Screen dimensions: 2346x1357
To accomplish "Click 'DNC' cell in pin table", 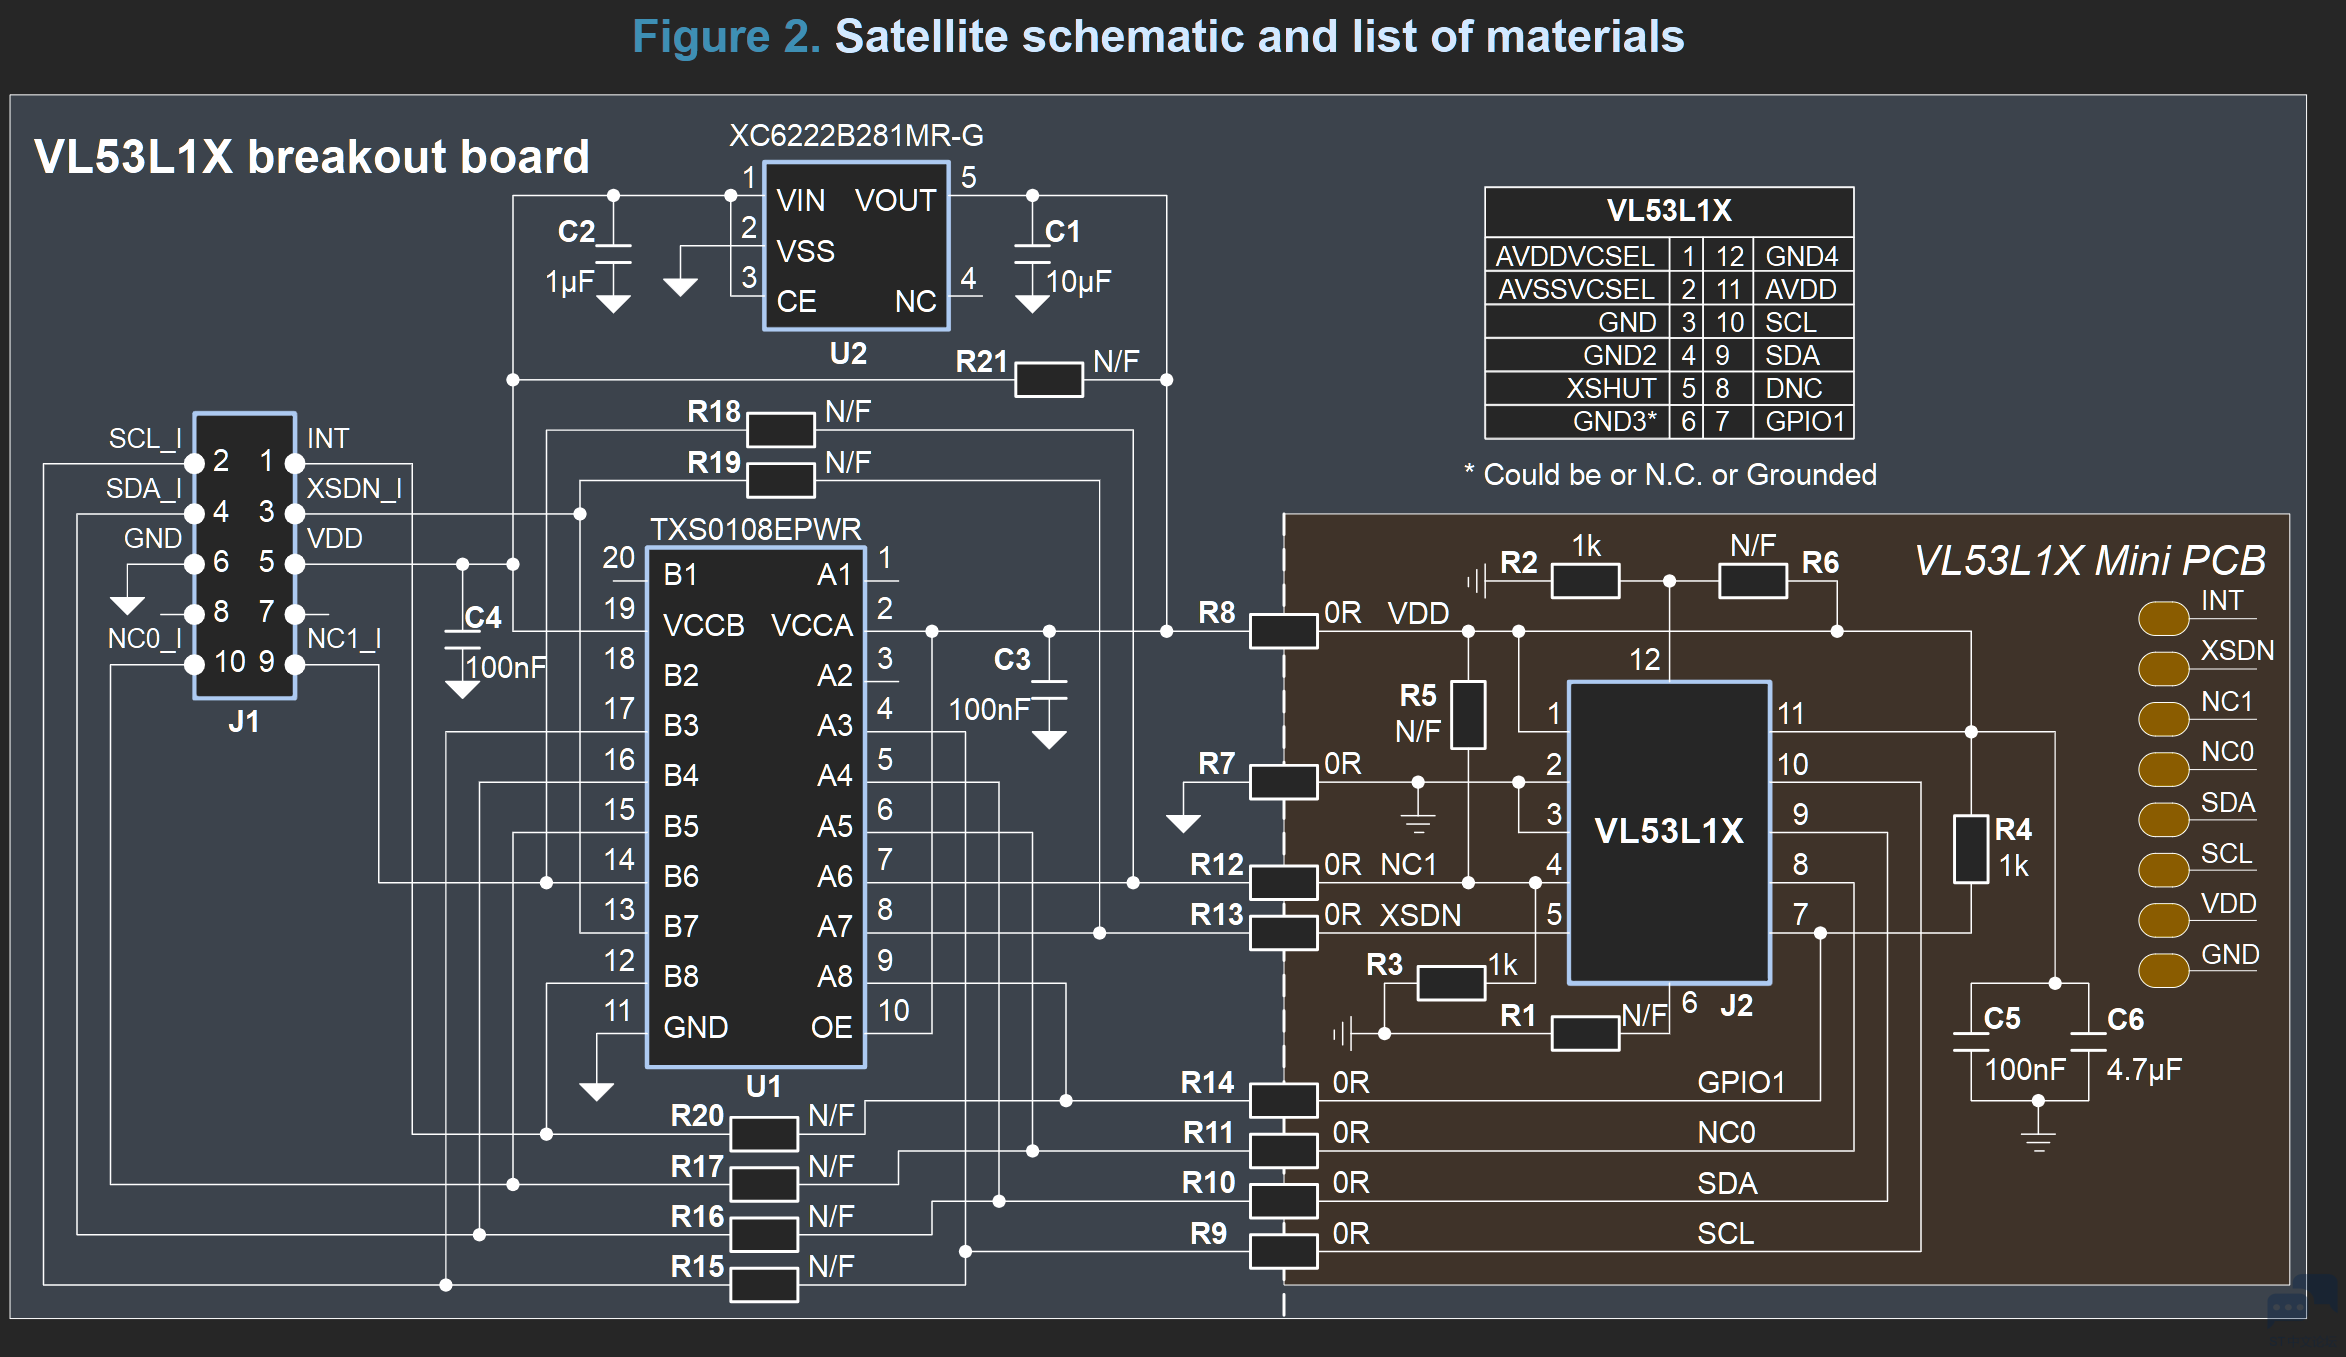I will click(x=1802, y=388).
